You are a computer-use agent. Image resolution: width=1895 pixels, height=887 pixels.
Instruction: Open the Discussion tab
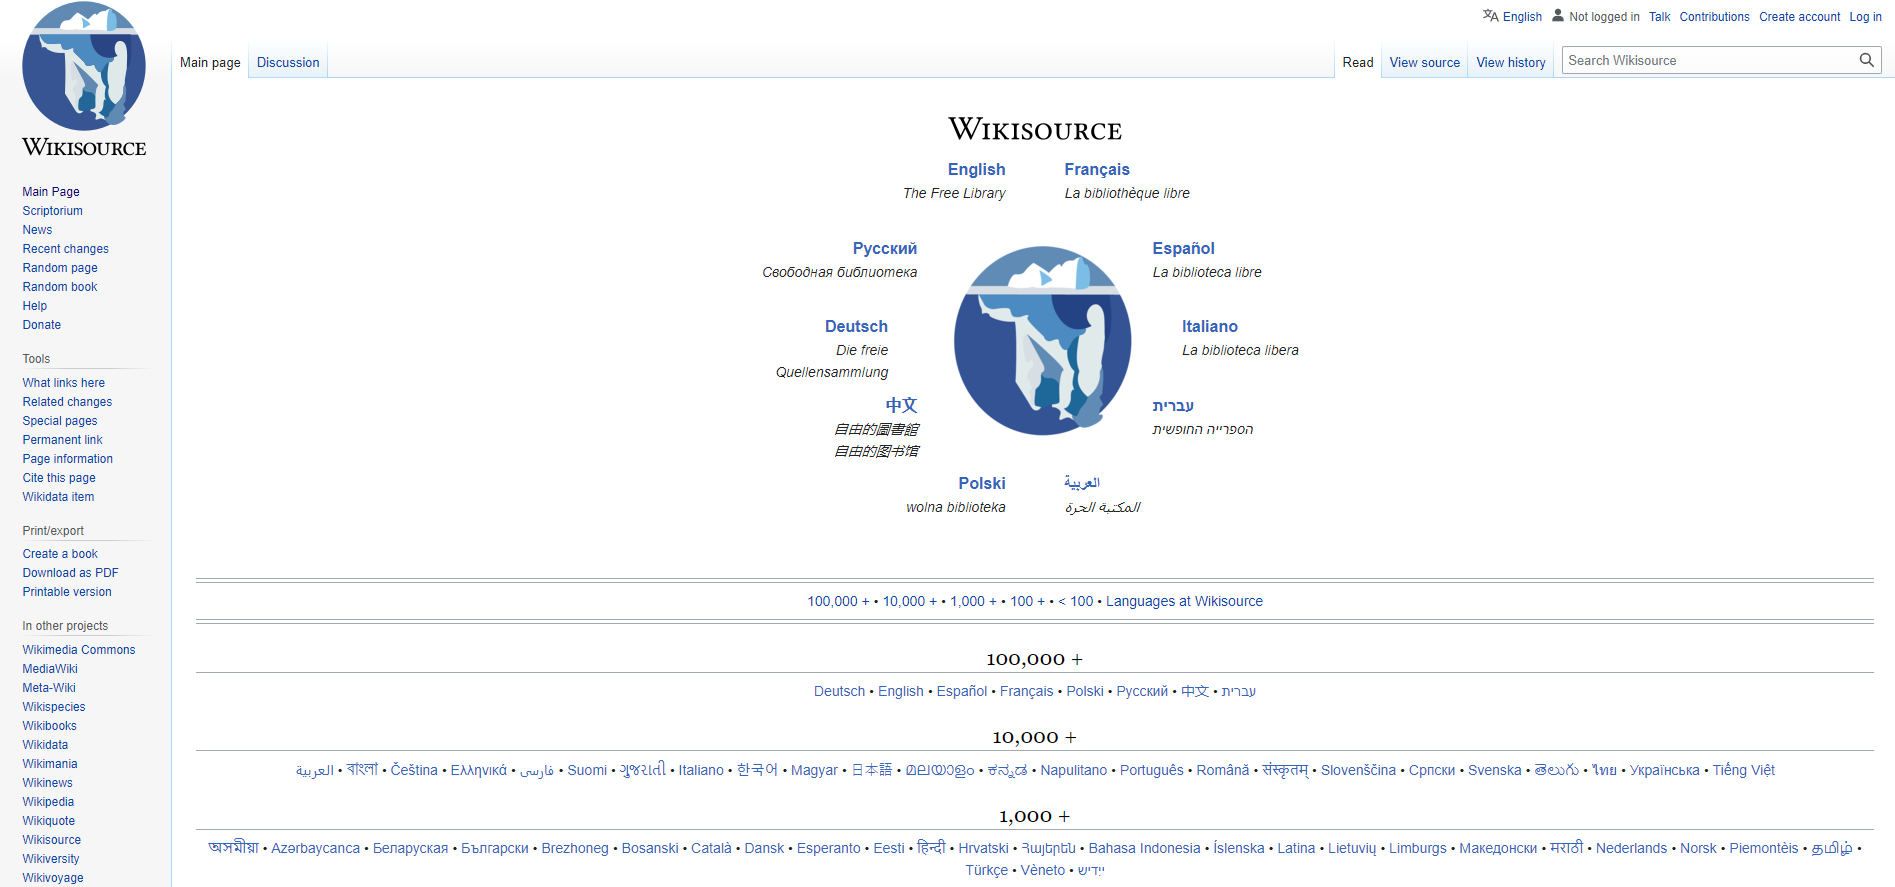pos(288,62)
